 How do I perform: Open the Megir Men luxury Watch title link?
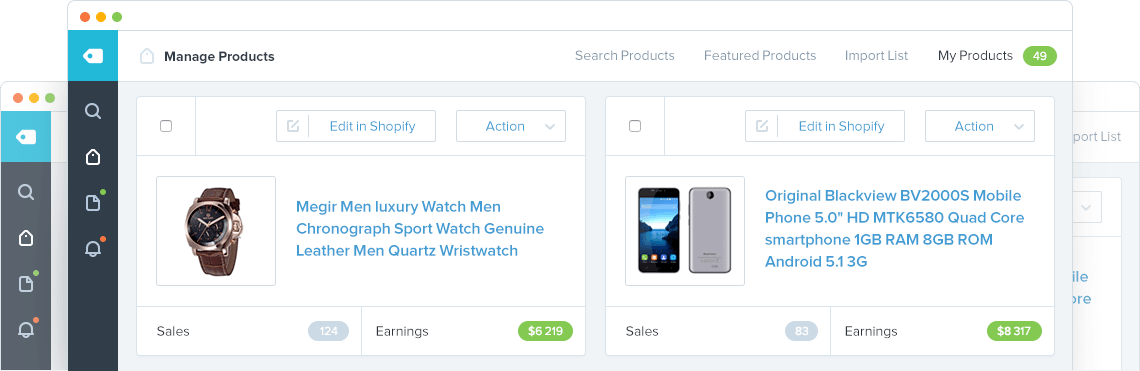click(x=420, y=228)
